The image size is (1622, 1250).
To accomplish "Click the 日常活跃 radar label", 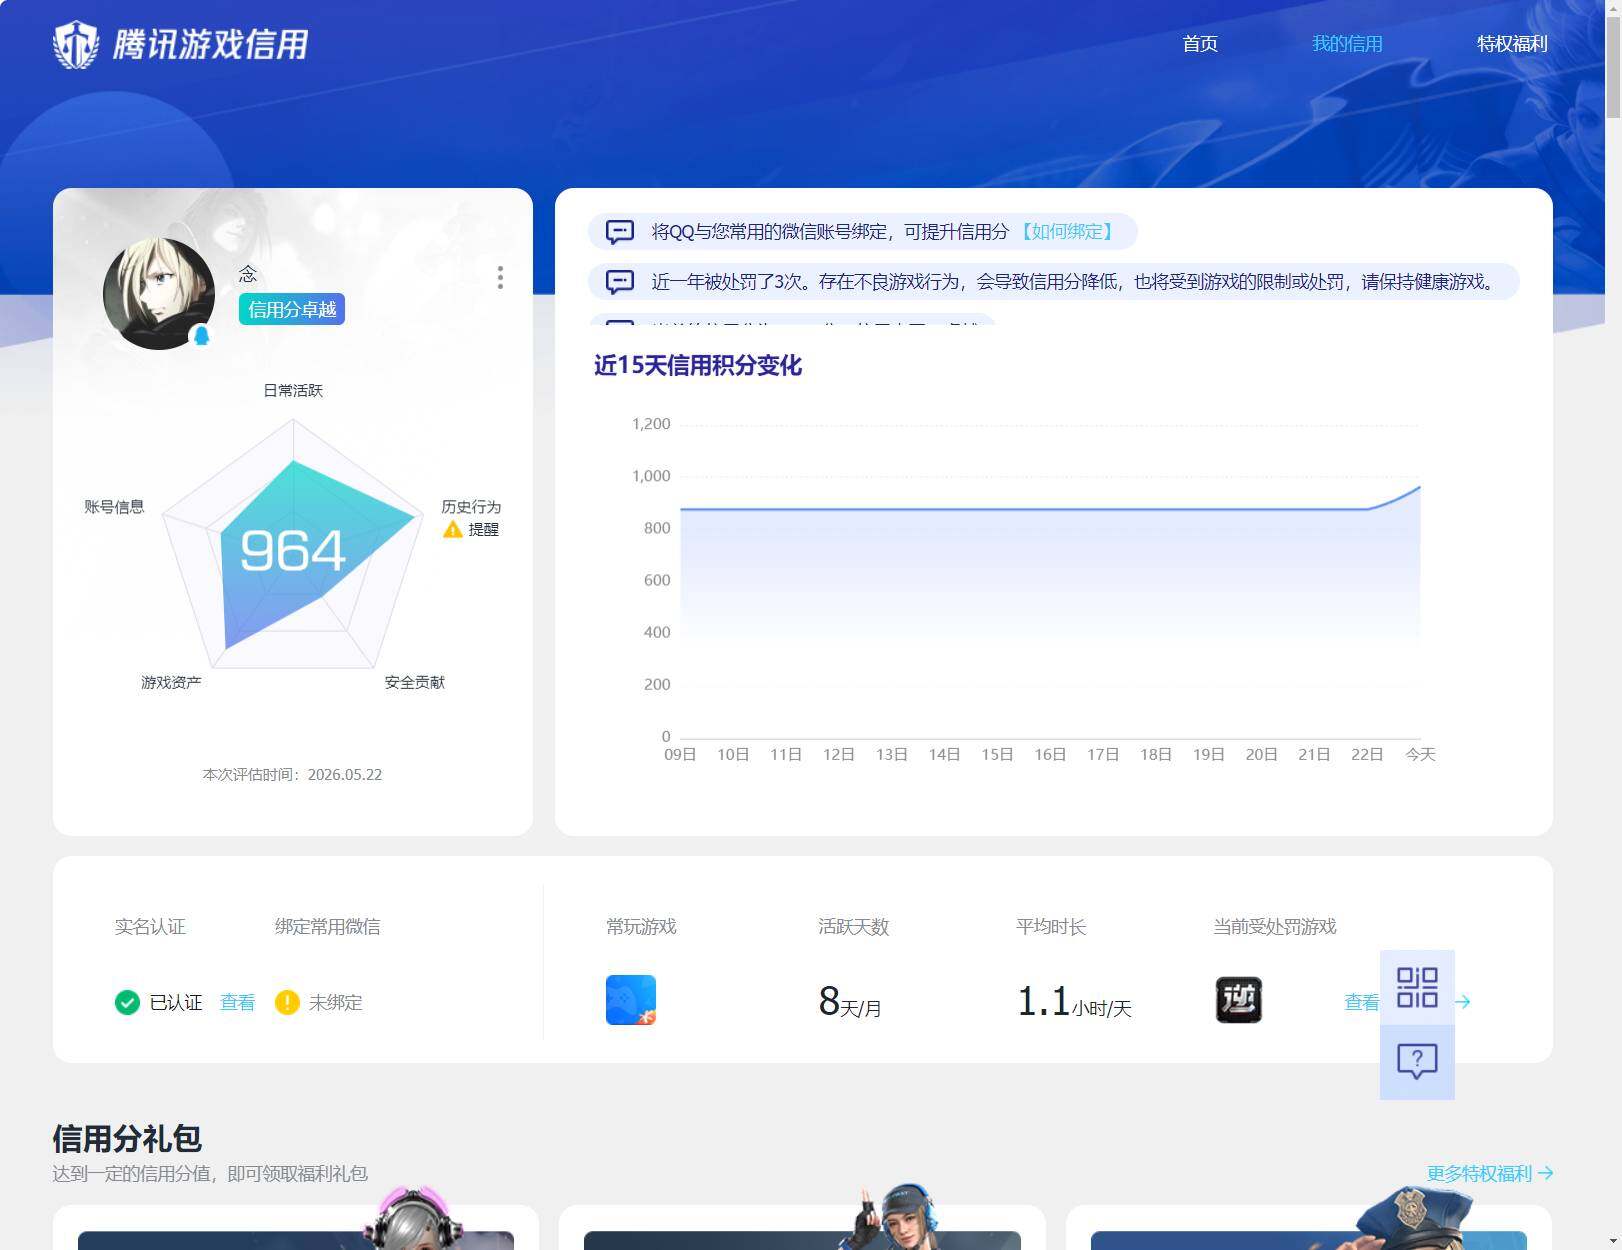I will click(293, 390).
